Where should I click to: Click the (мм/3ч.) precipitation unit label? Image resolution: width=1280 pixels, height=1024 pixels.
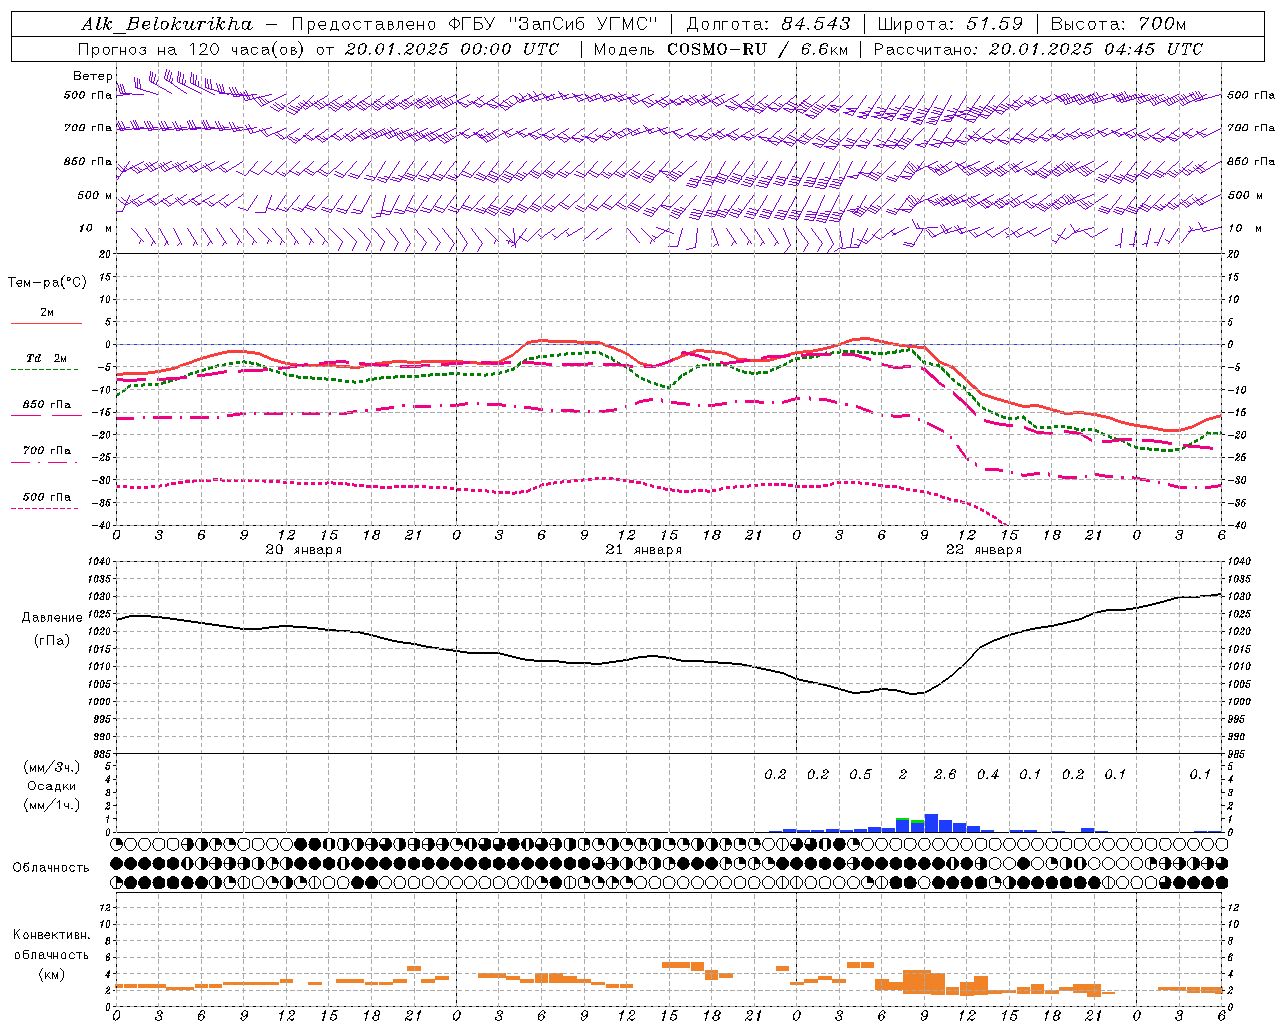coord(52,768)
